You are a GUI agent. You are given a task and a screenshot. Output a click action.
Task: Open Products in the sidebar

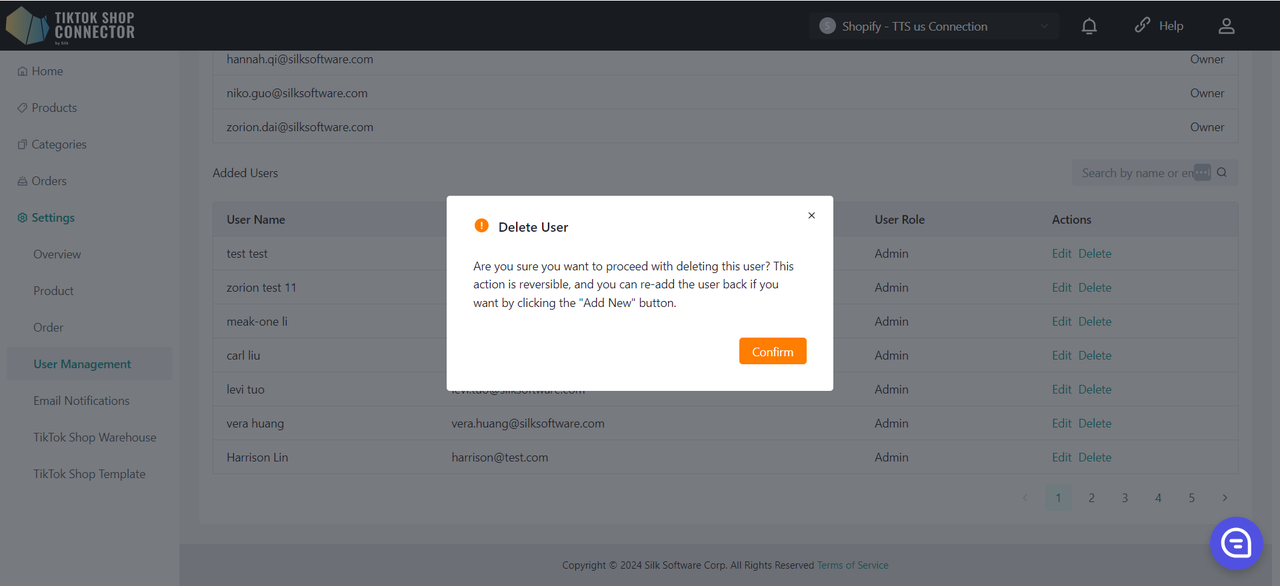[x=54, y=108]
